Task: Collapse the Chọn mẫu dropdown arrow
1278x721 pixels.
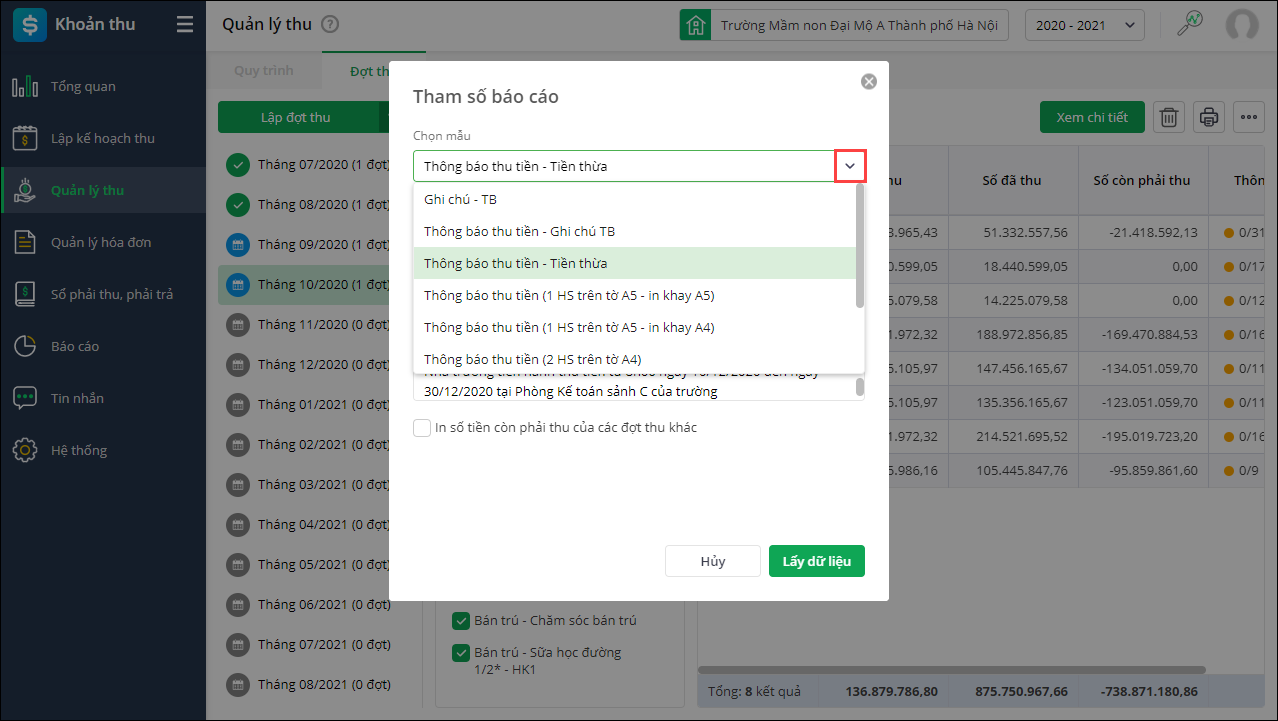Action: tap(850, 166)
